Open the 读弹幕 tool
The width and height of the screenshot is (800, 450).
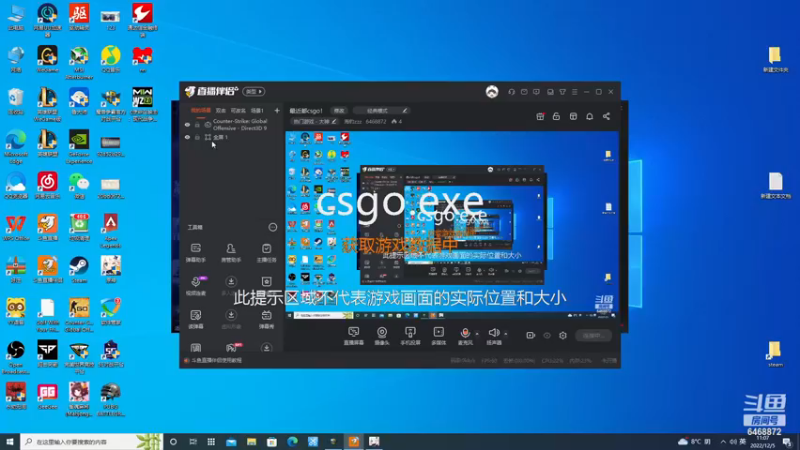pos(195,319)
